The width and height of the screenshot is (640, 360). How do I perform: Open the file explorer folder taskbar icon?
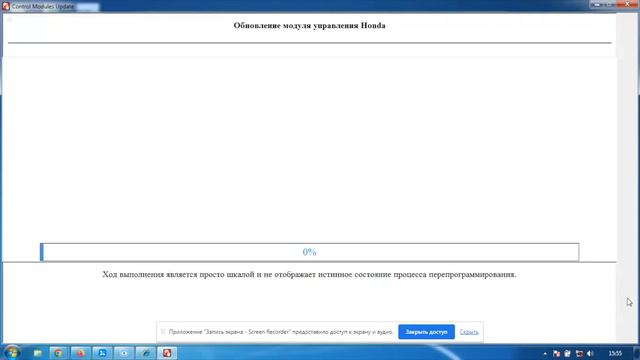38,353
